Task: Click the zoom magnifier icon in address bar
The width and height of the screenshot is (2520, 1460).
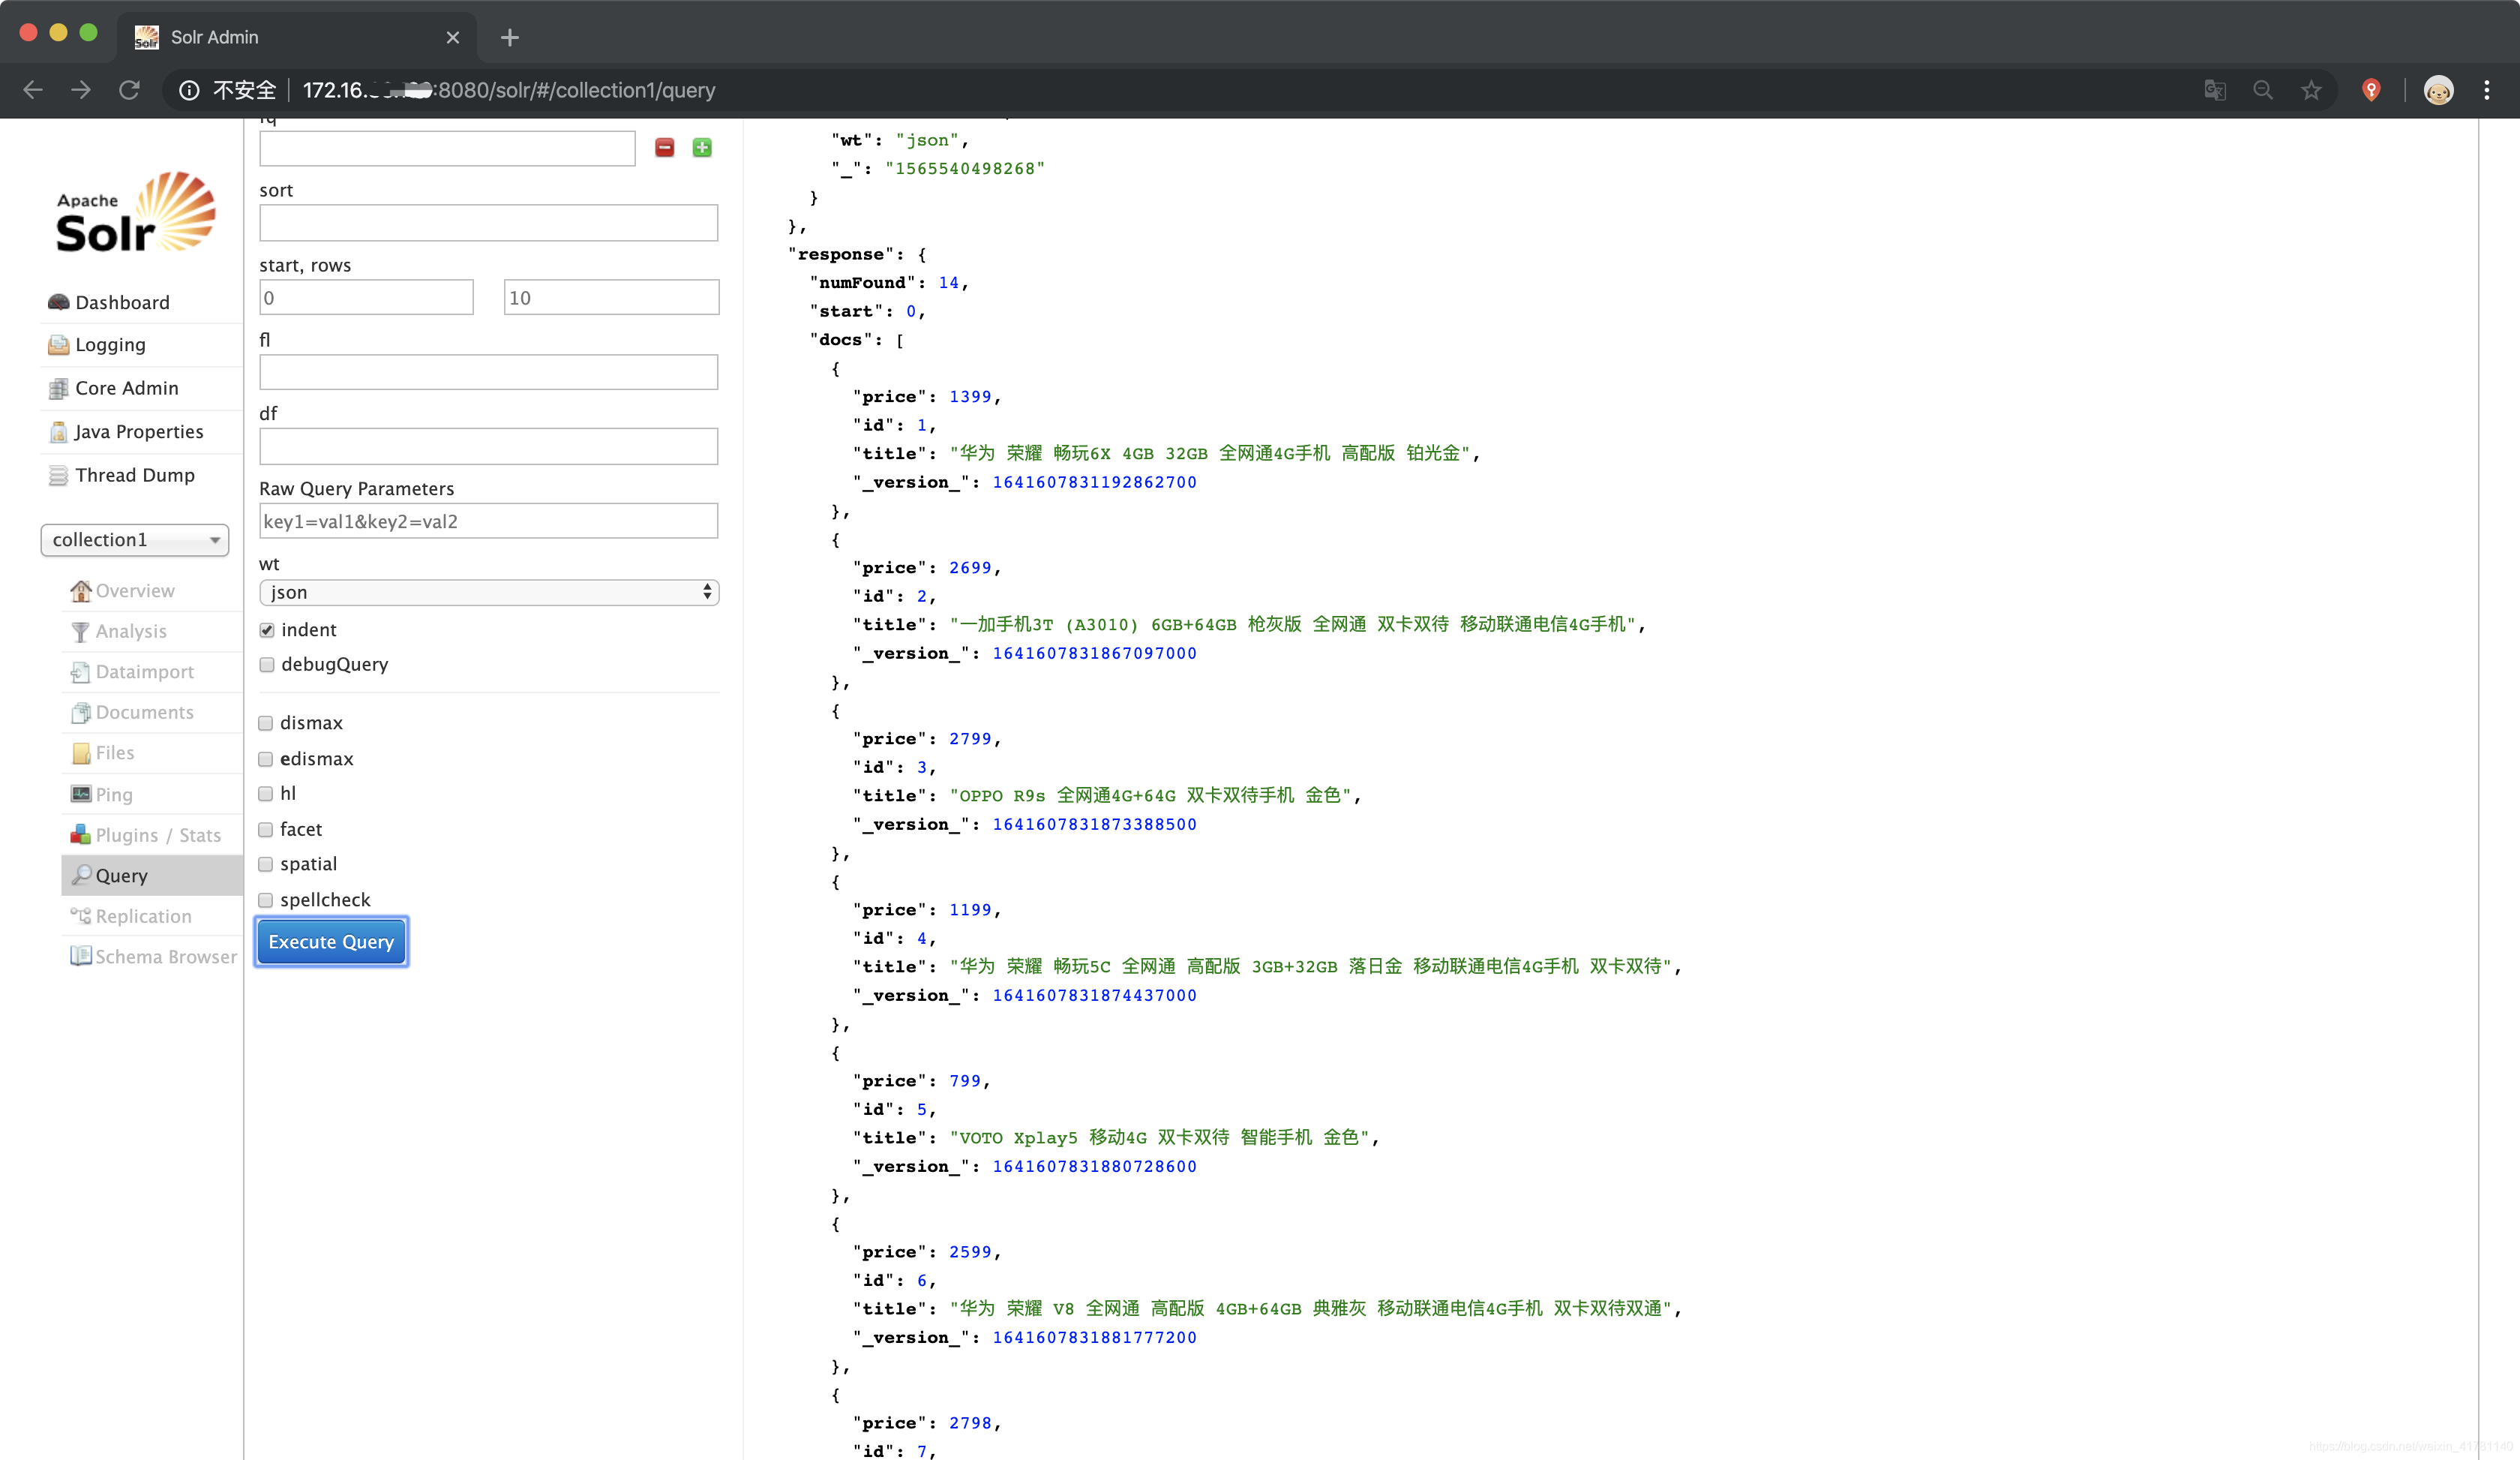Action: click(2263, 90)
